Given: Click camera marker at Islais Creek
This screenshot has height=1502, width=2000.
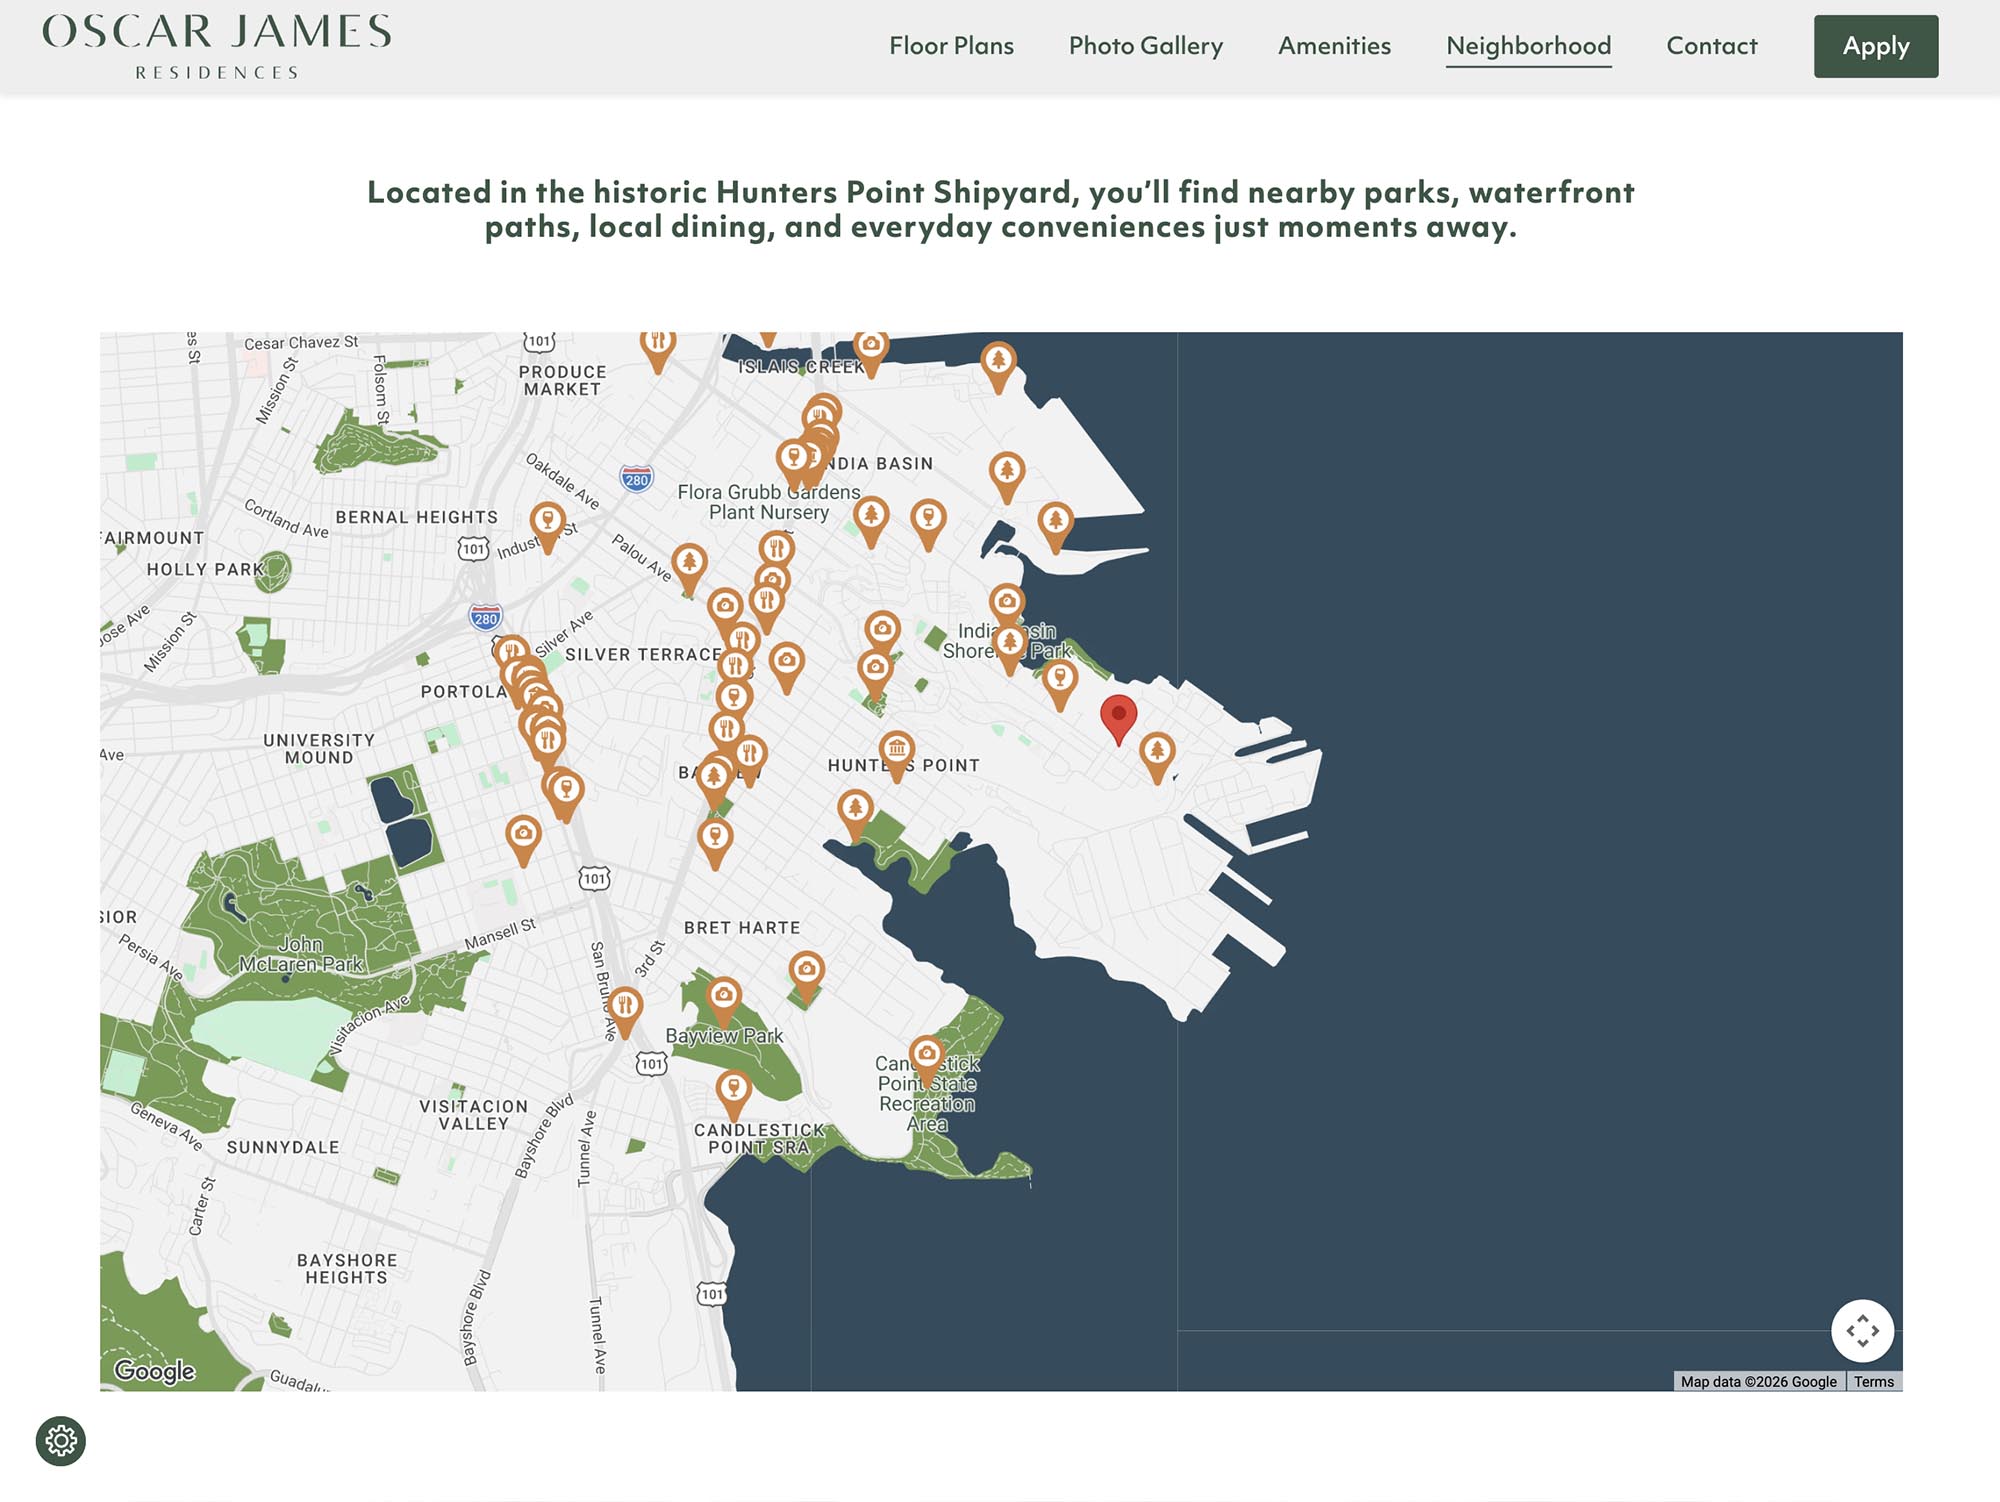Looking at the screenshot, I should point(871,353).
